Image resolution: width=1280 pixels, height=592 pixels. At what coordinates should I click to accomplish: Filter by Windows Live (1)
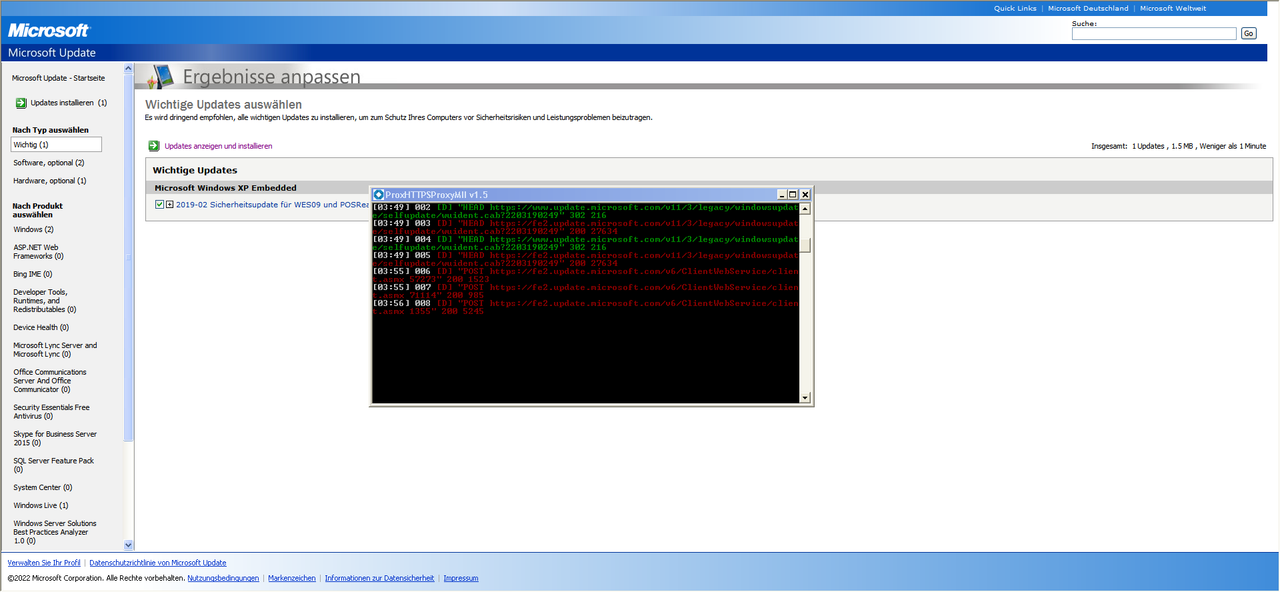pyautogui.click(x=41, y=506)
